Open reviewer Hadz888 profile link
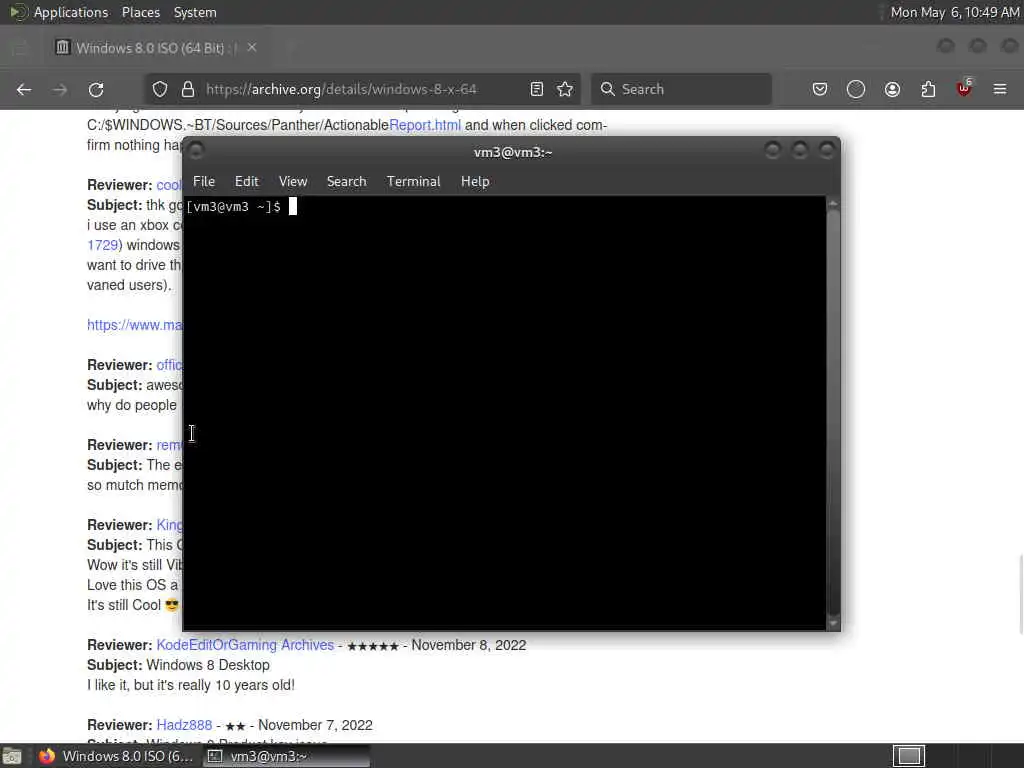1024x768 pixels. pos(184,725)
